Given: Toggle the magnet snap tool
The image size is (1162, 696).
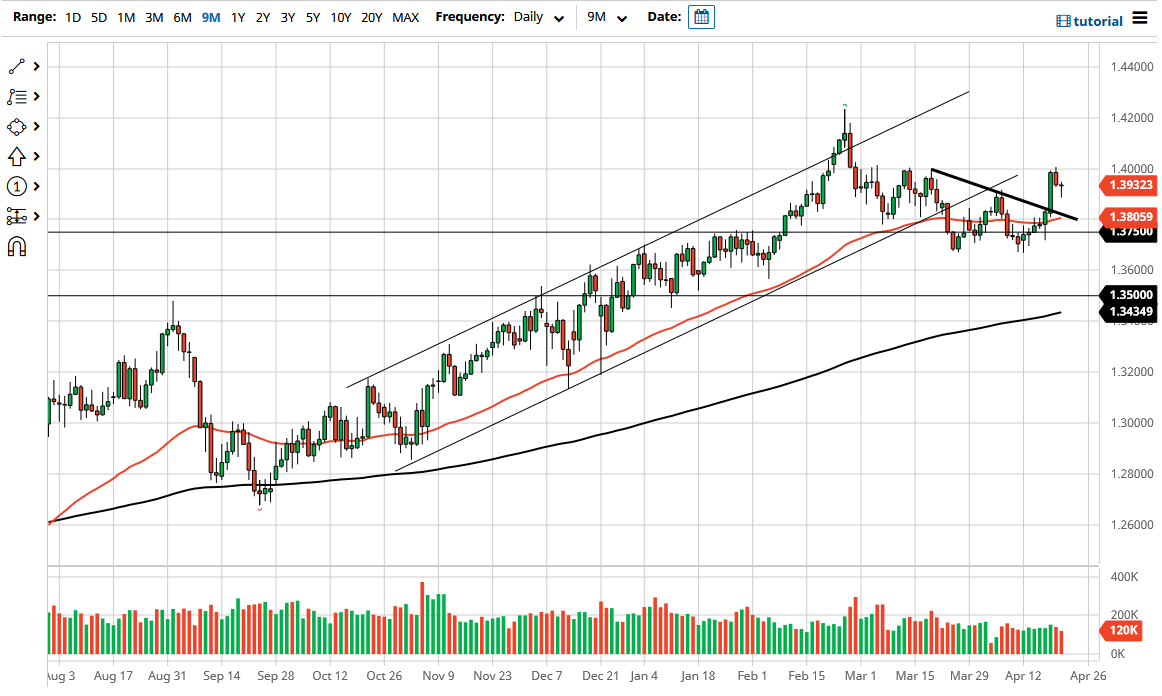Looking at the screenshot, I should pos(16,246).
